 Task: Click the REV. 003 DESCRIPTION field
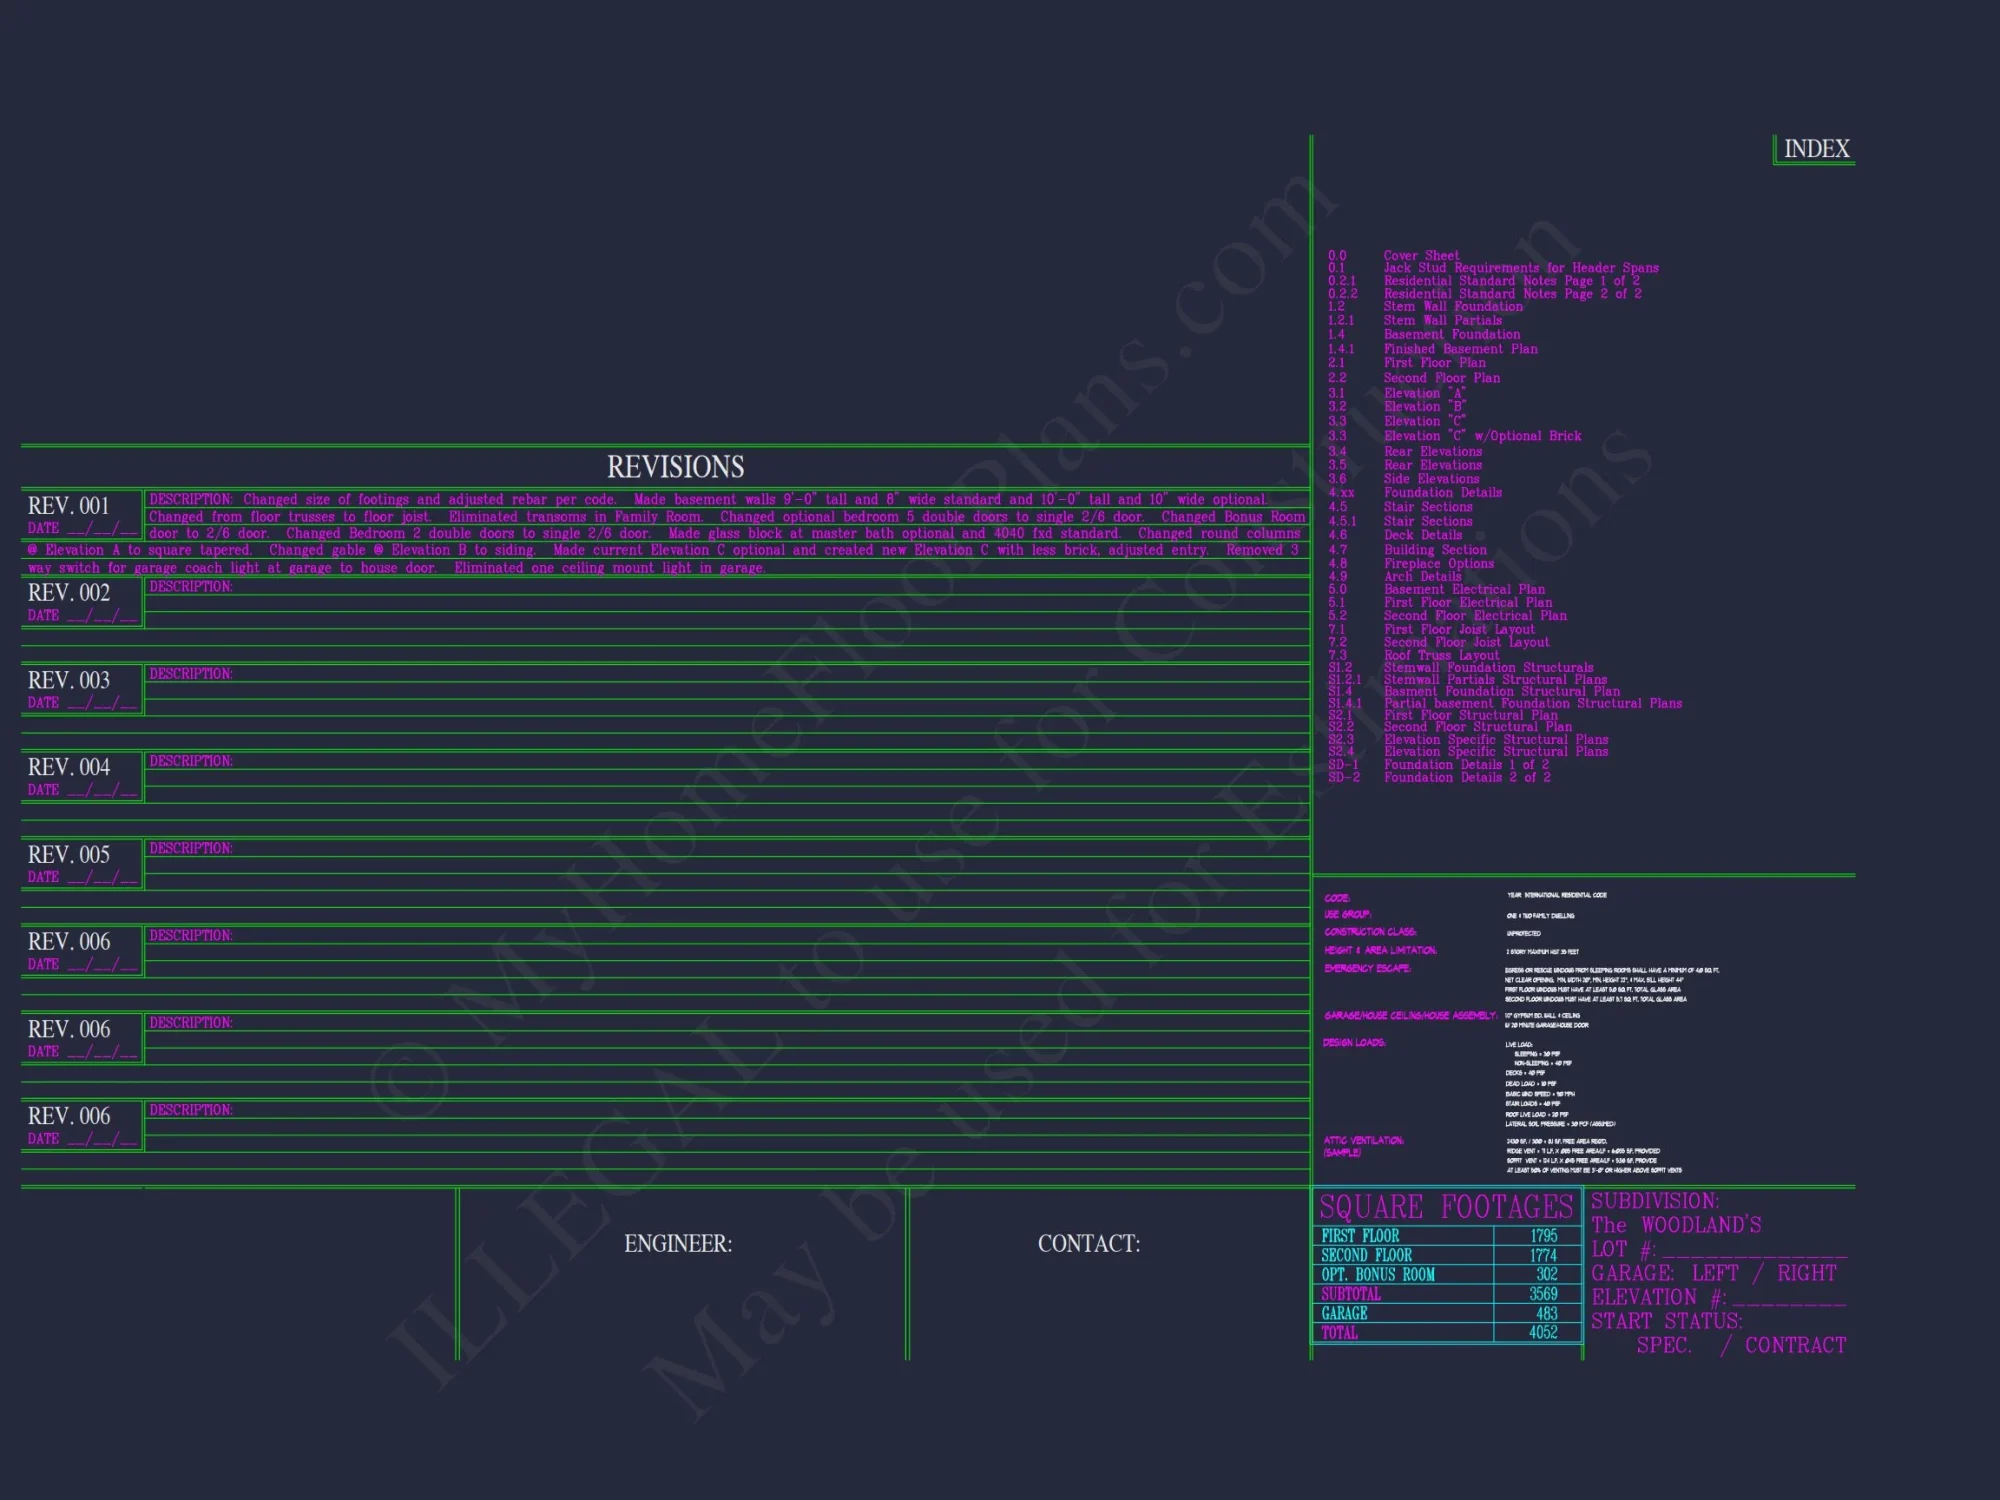[191, 674]
